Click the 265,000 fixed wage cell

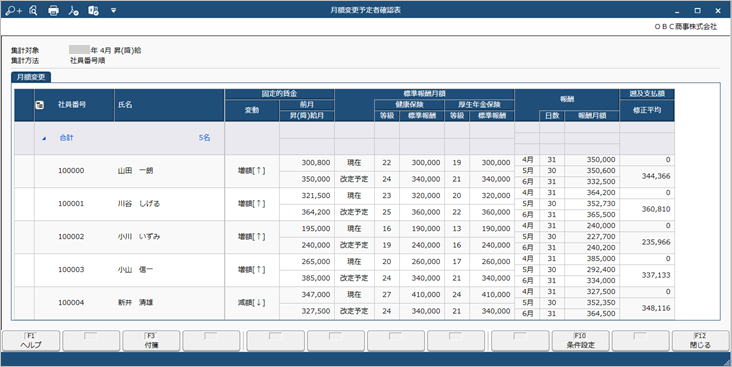(316, 261)
